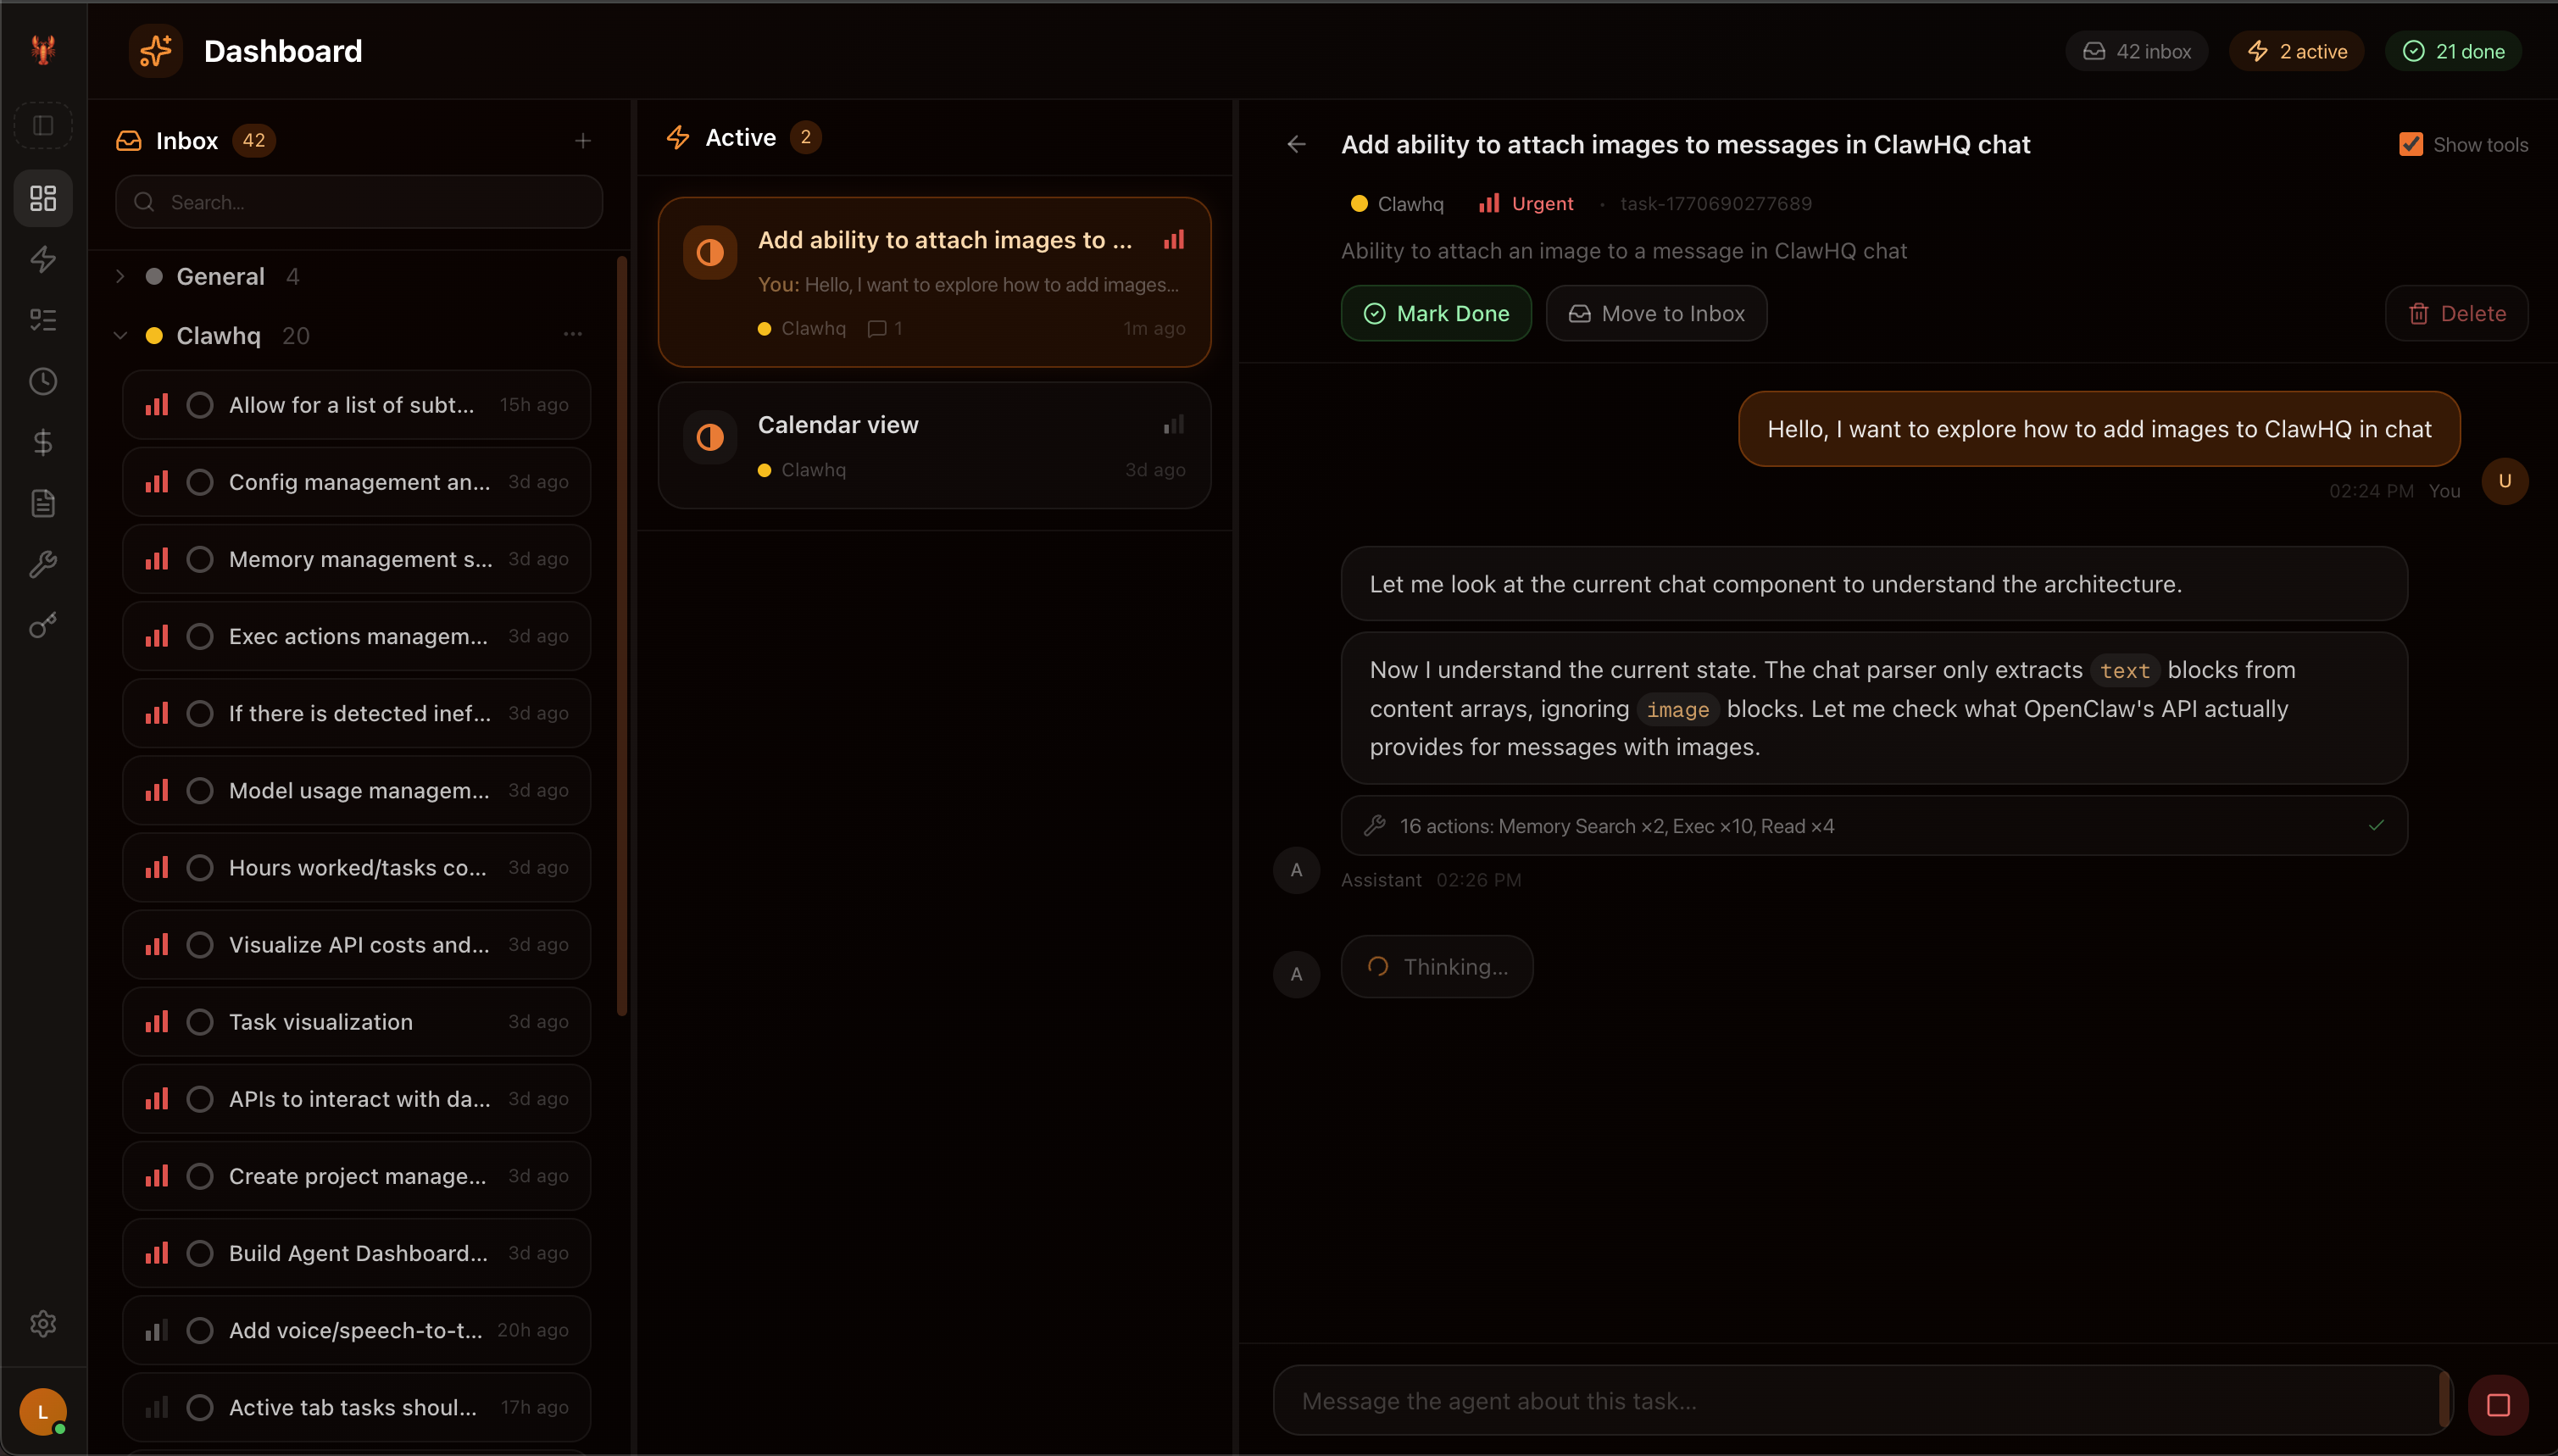2558x1456 pixels.
Task: Open the billing dollar icon in sidebar
Action: 43,442
